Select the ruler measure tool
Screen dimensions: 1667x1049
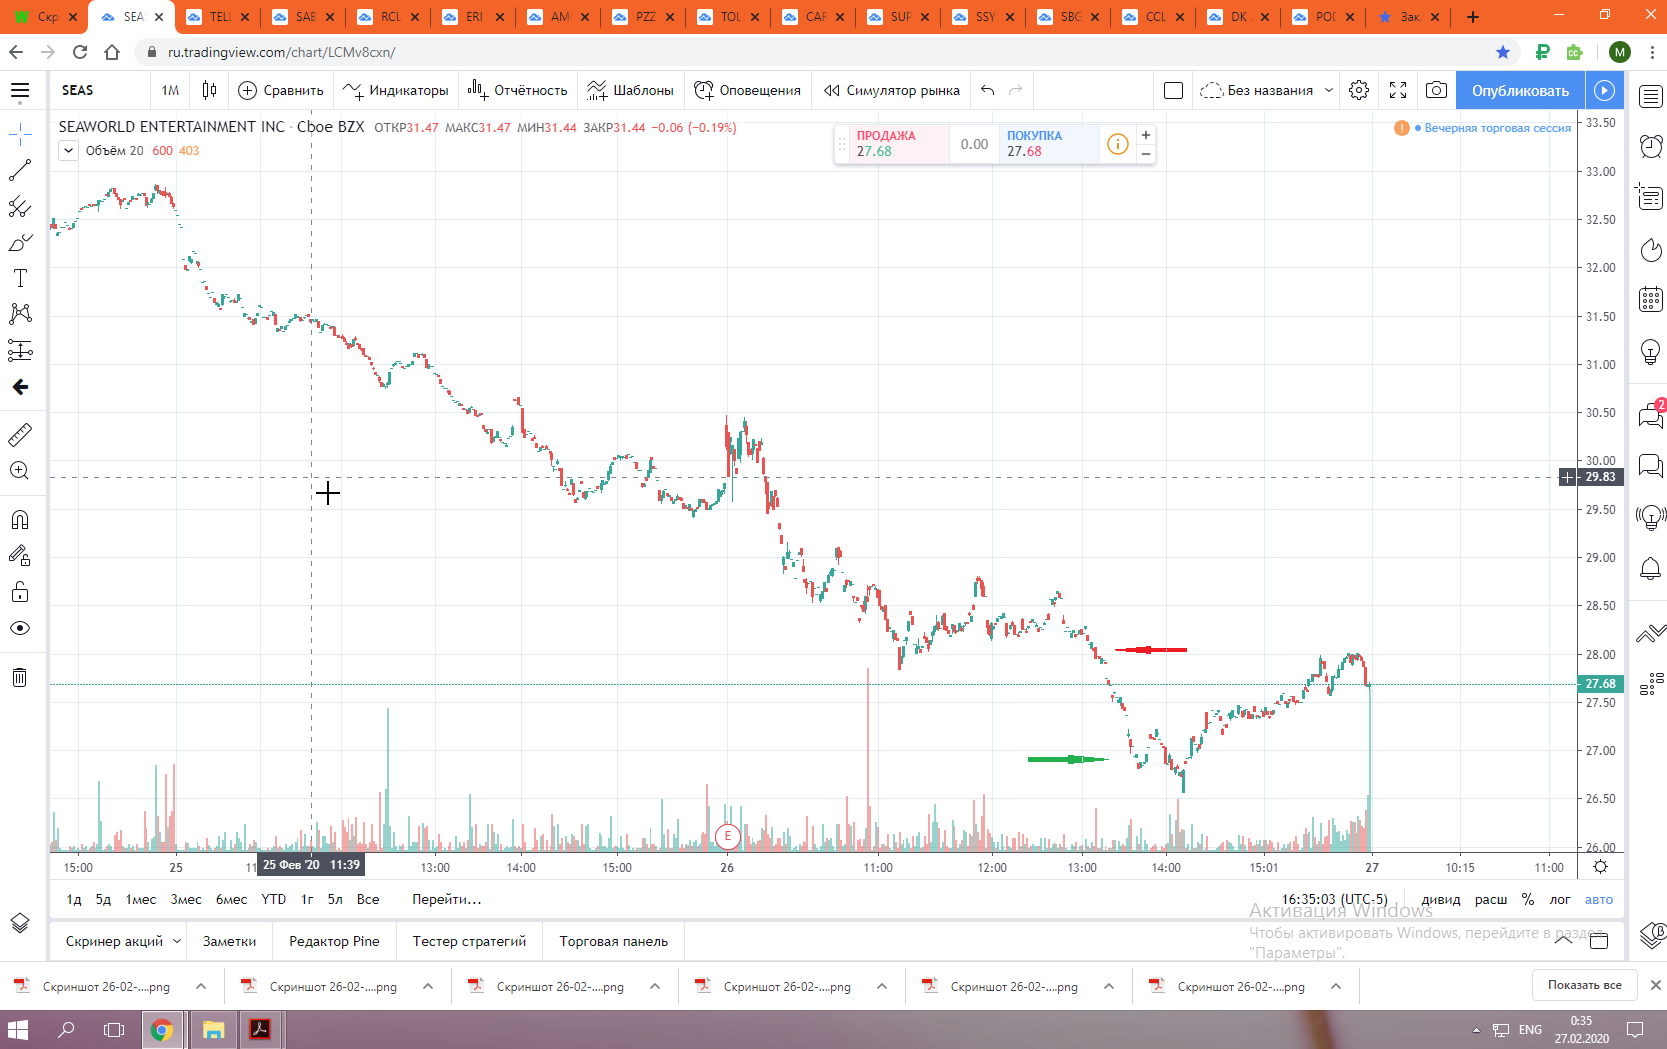tap(20, 435)
